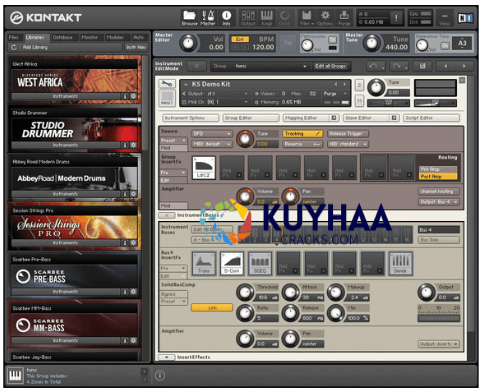481x392 pixels.
Task: Toggle the Ext tempo sync button
Action: click(240, 39)
